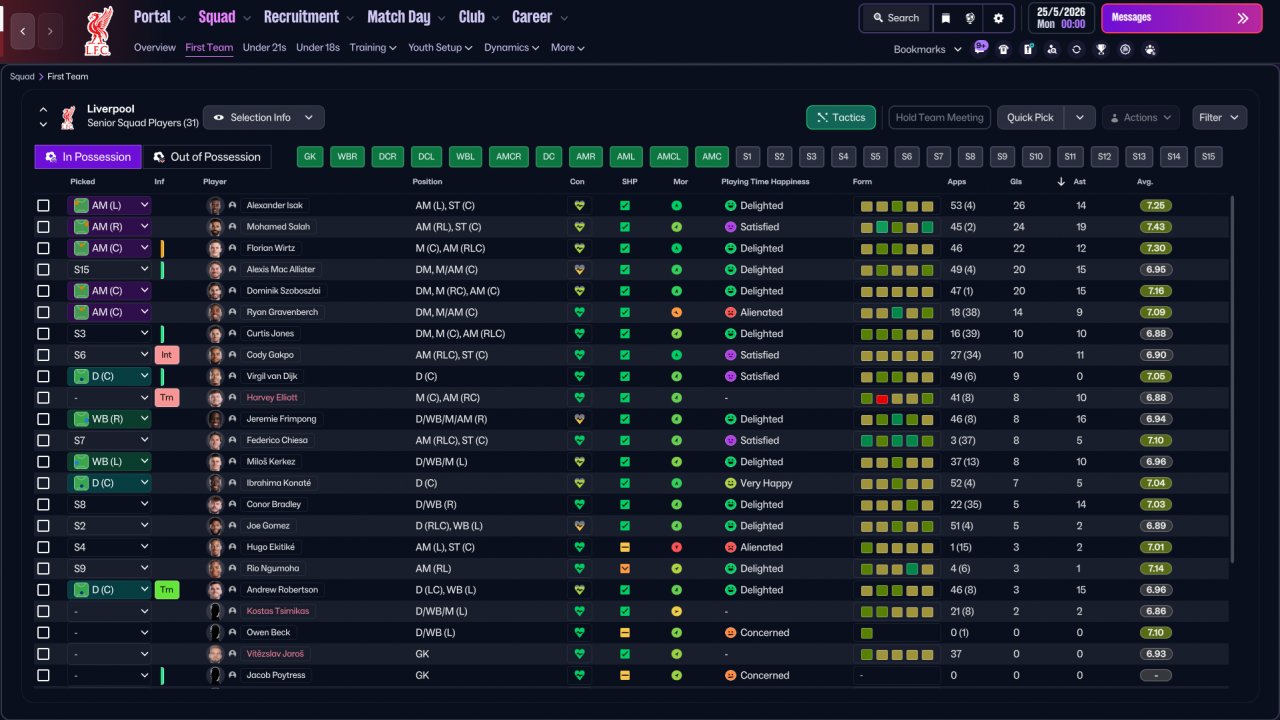Screen dimensions: 1280x720
Task: Click Ryan Gravenberch's orange morale icon
Action: [676, 312]
